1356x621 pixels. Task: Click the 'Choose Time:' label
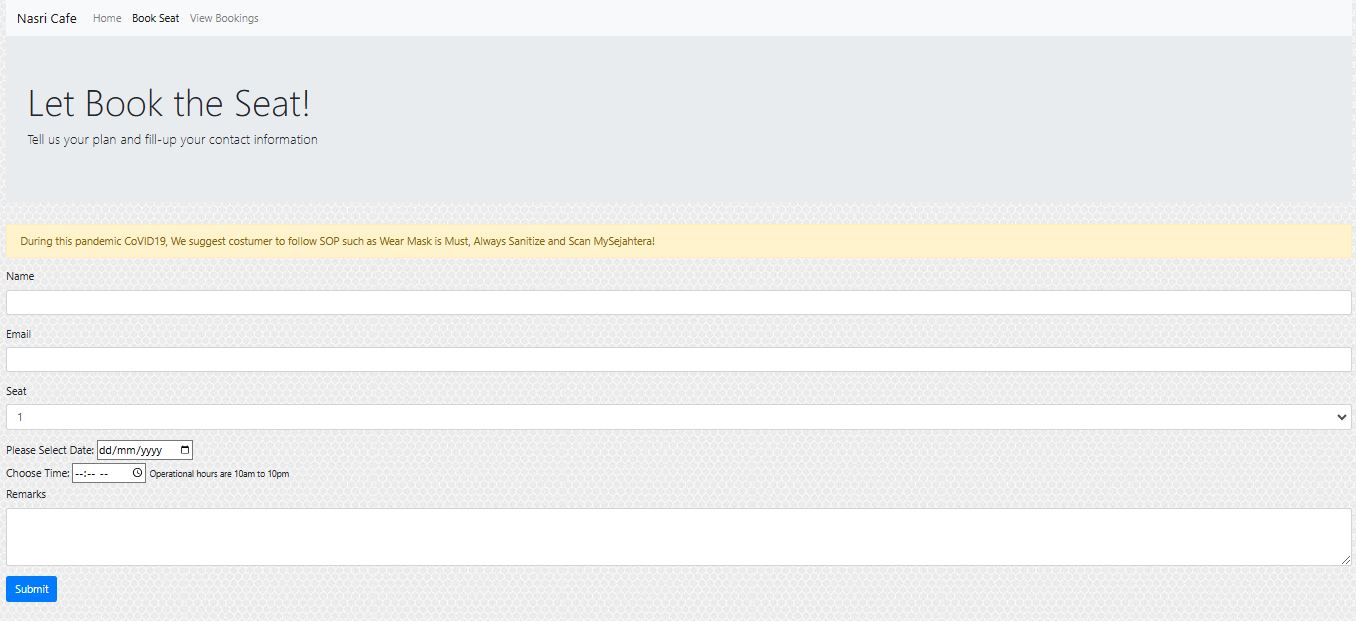[x=38, y=473]
